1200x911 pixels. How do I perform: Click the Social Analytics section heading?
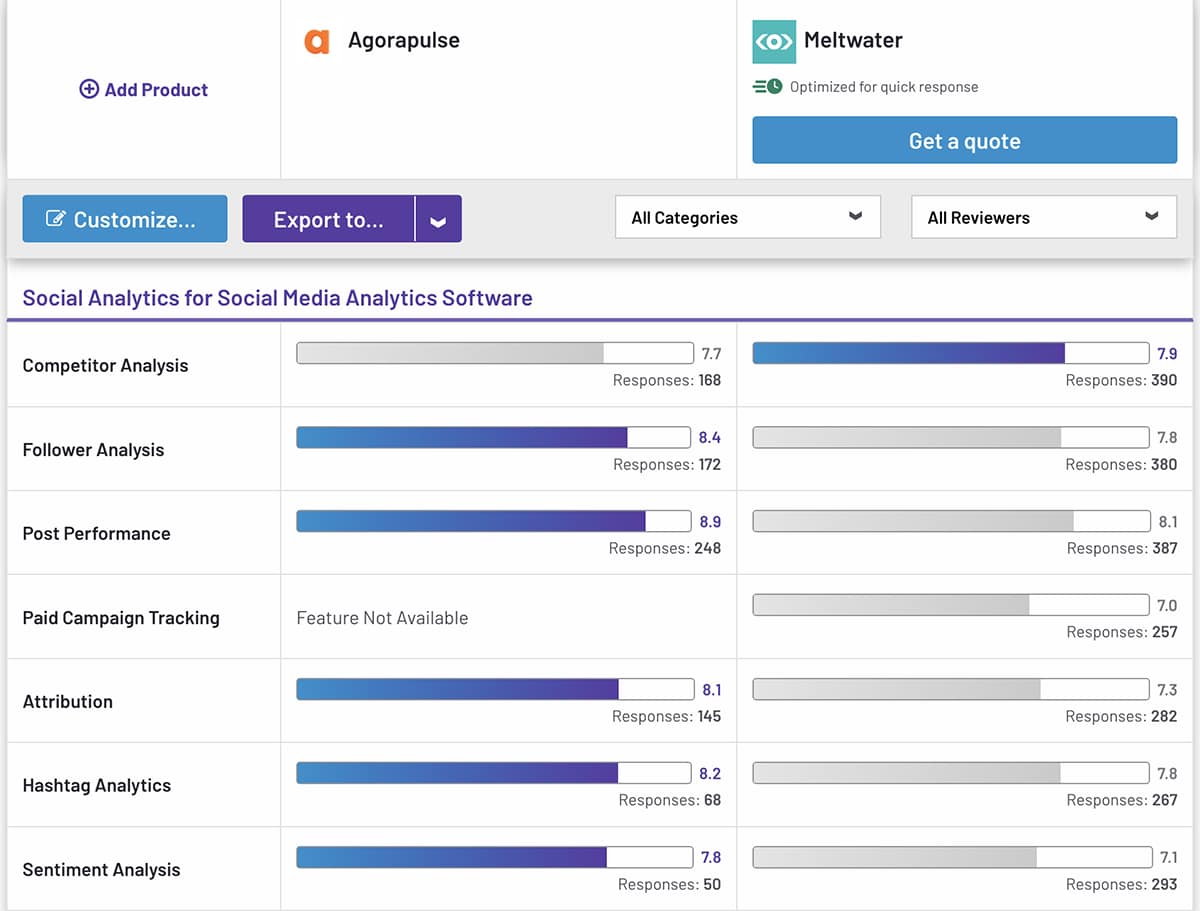[277, 298]
